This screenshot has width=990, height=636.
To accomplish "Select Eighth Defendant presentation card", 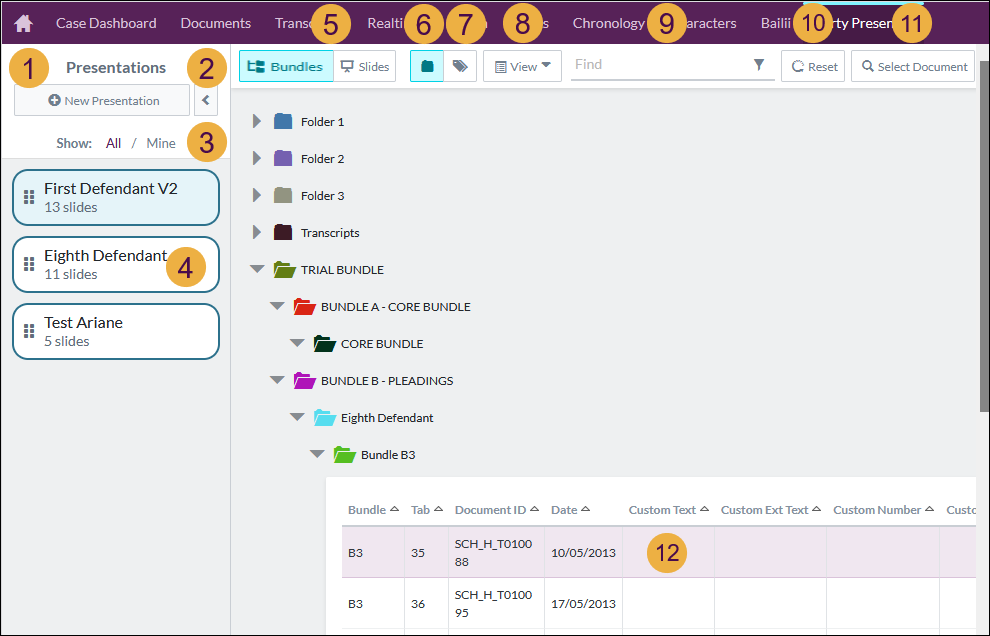I will point(116,265).
